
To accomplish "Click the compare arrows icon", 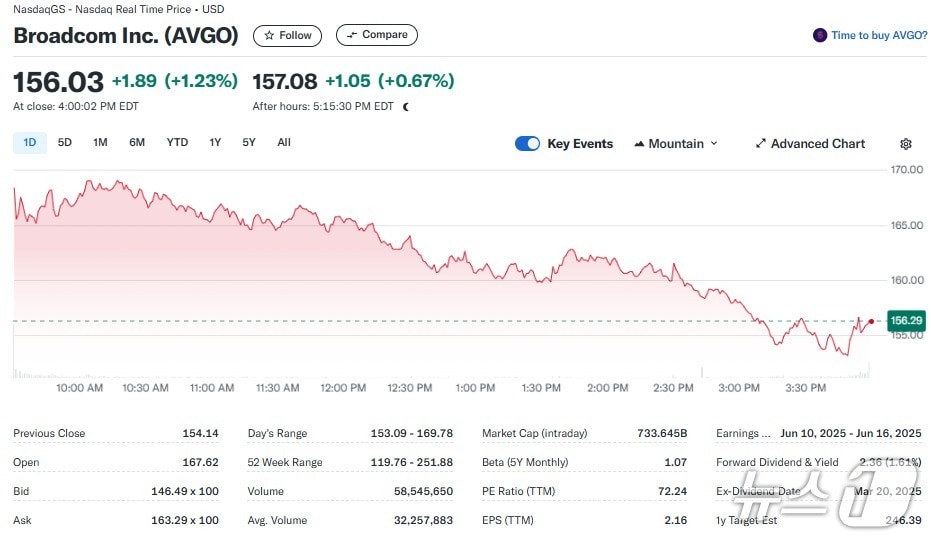I will click(351, 35).
